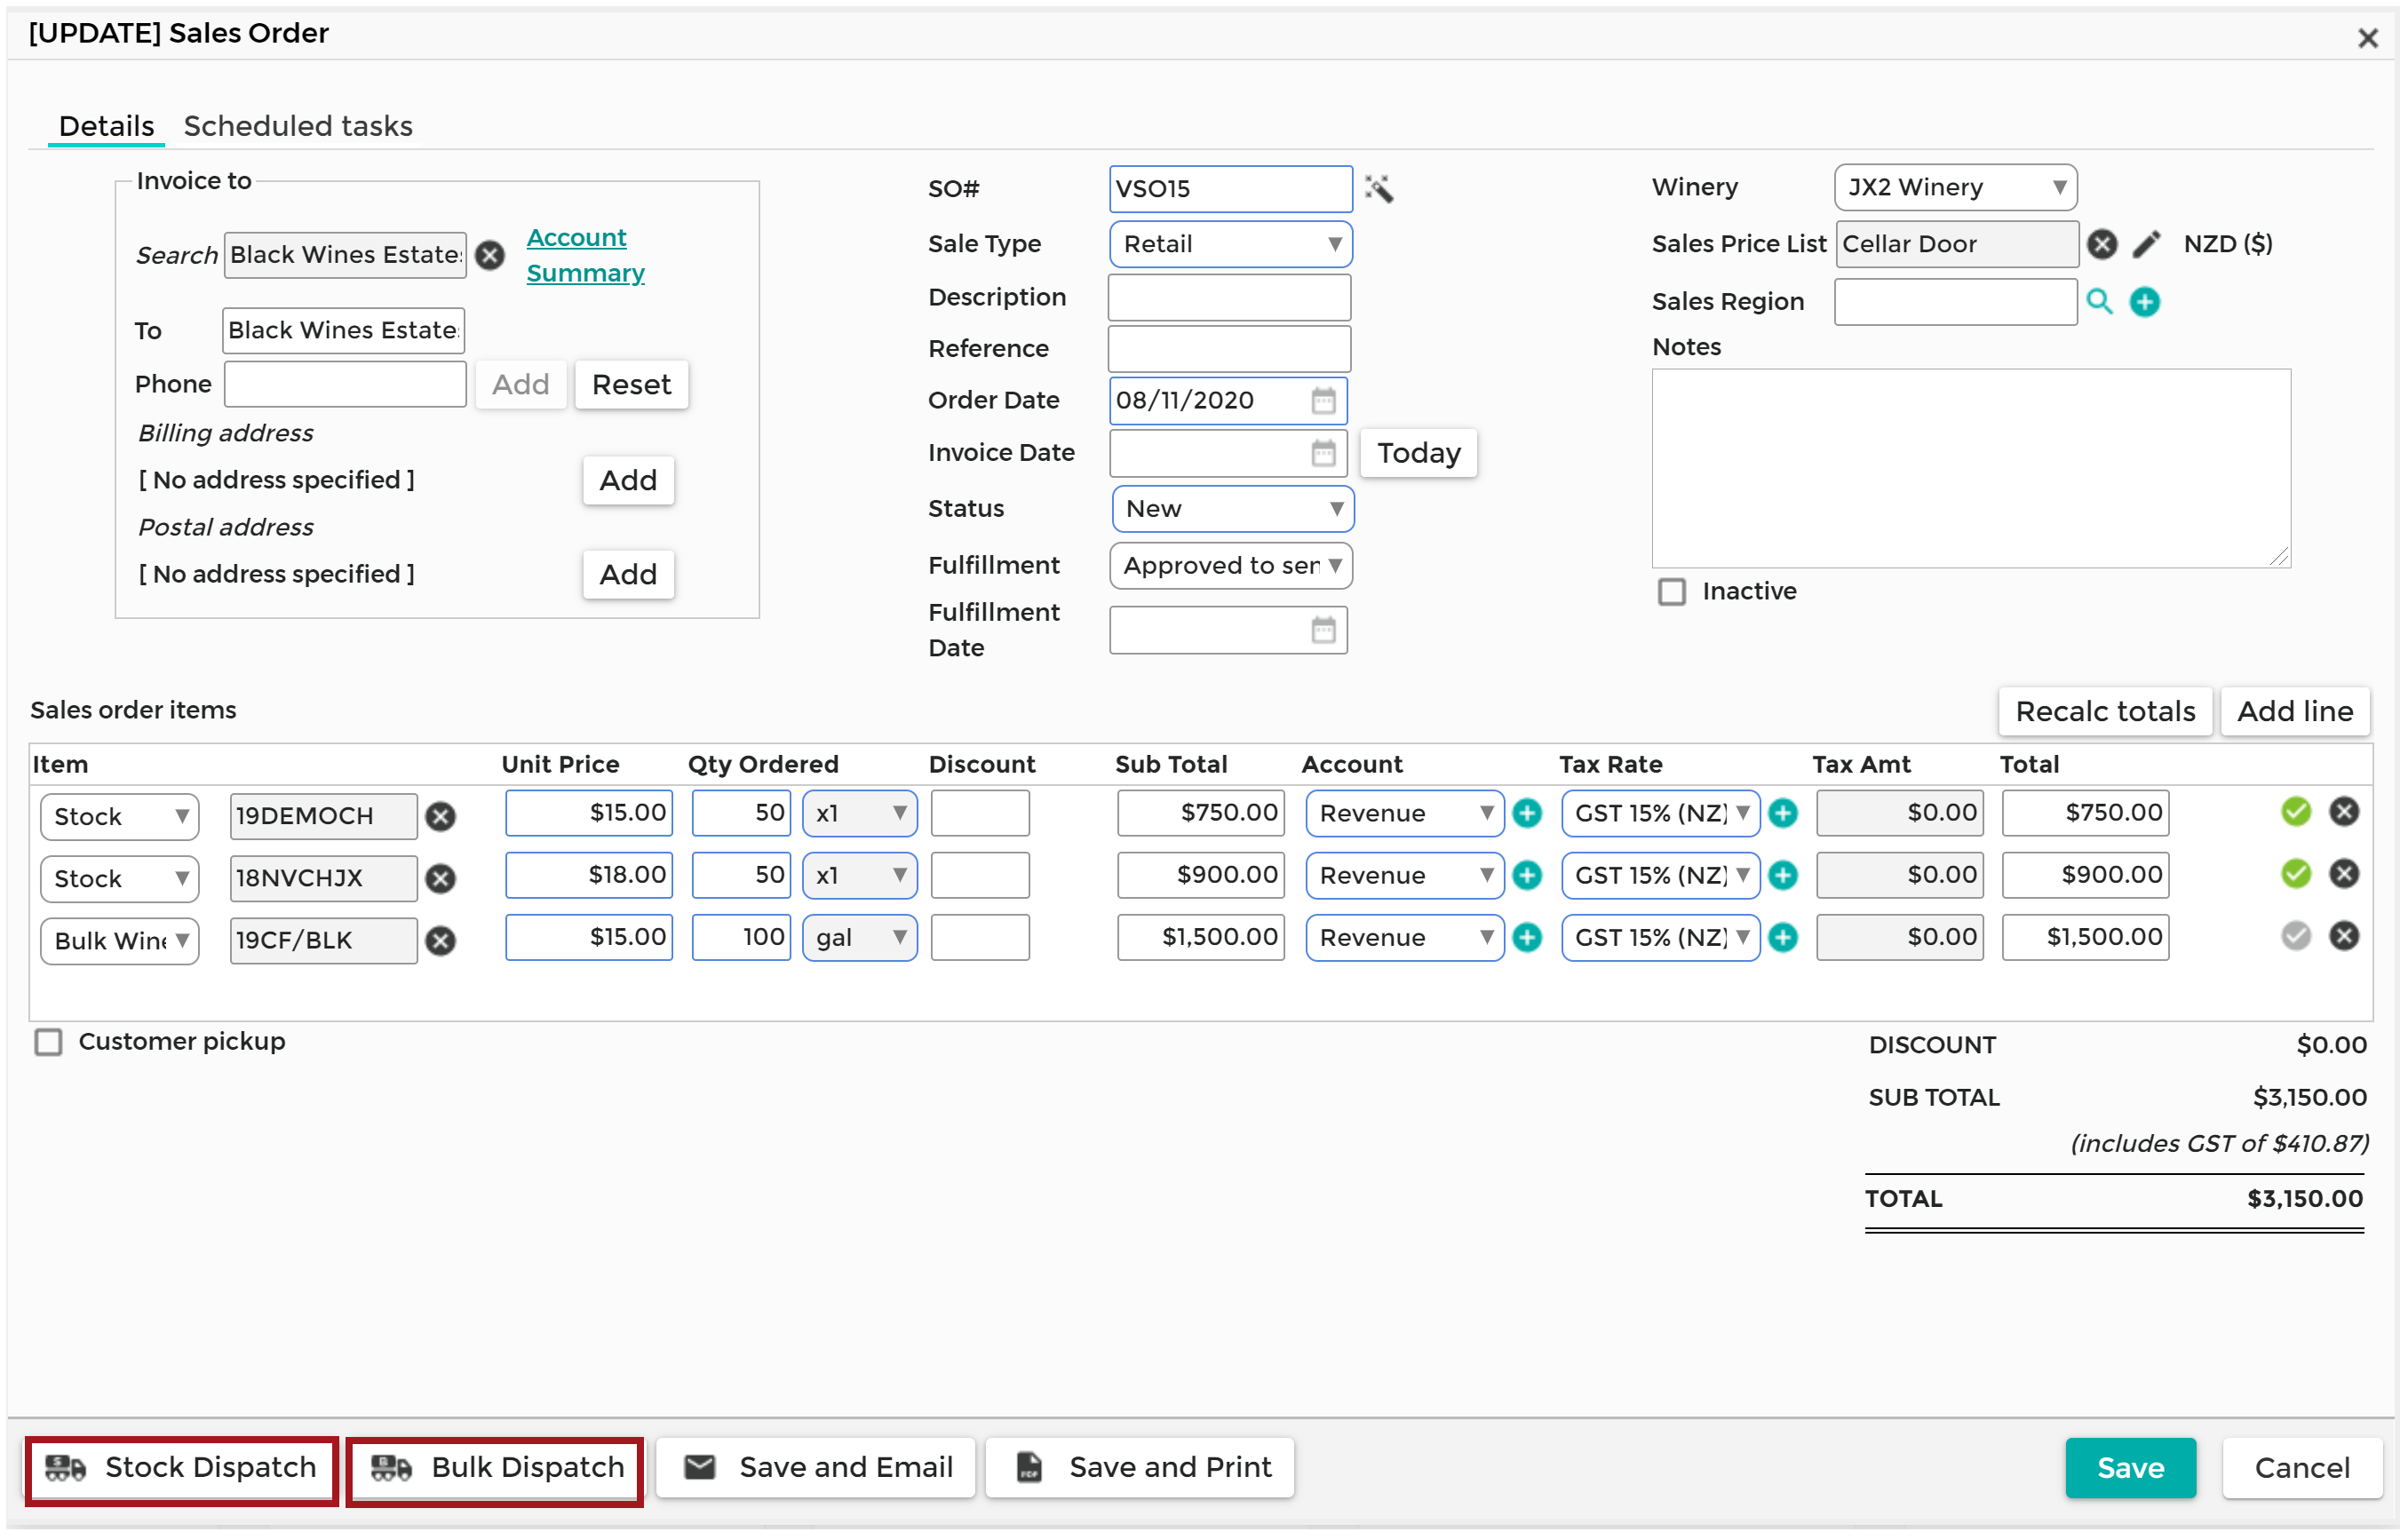
Task: Delete the 19CF/BLK order line
Action: click(2343, 935)
